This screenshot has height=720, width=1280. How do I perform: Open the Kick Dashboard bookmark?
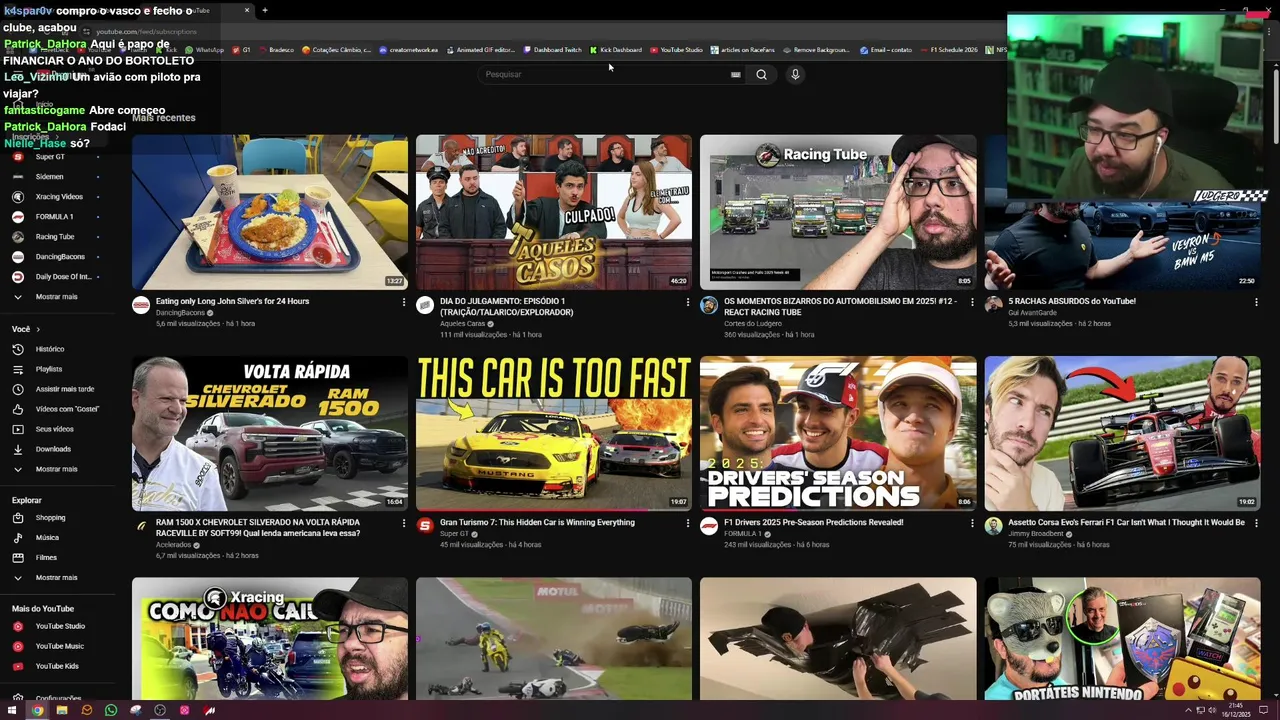coord(616,50)
